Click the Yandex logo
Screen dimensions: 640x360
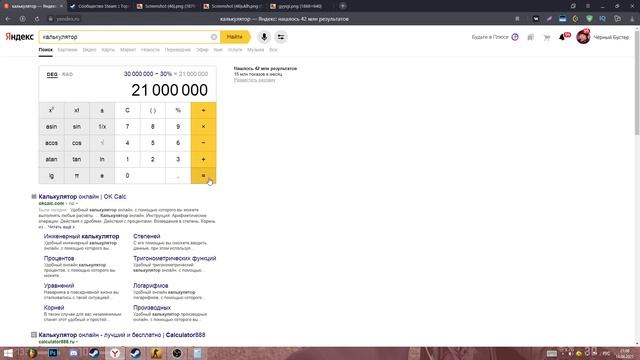click(x=20, y=37)
